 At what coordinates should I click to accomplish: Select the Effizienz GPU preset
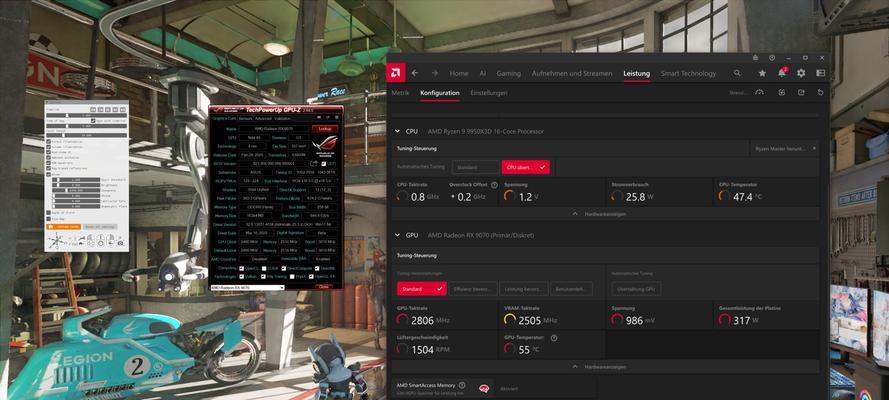pos(473,289)
